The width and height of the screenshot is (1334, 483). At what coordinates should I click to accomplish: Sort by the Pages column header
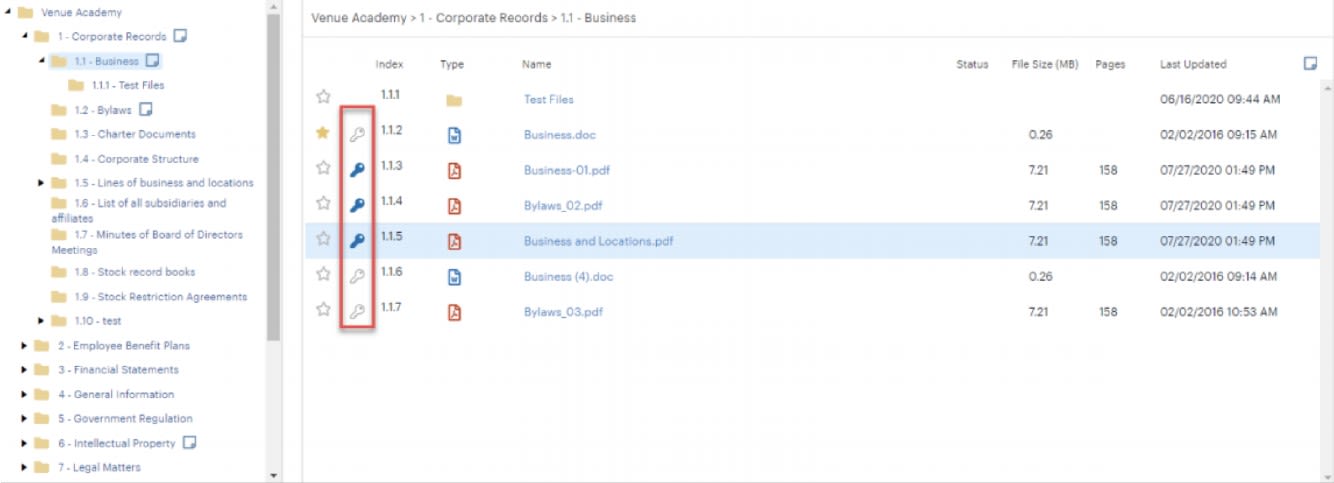pyautogui.click(x=1110, y=64)
